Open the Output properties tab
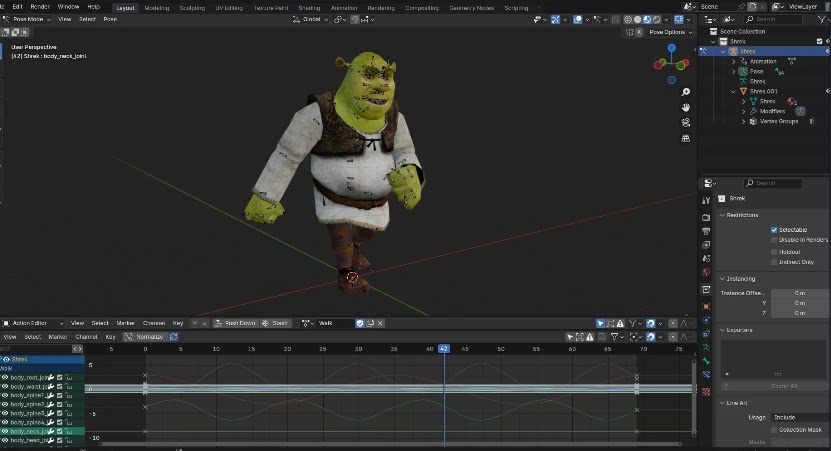Screen dimensions: 831x451 pos(706,231)
